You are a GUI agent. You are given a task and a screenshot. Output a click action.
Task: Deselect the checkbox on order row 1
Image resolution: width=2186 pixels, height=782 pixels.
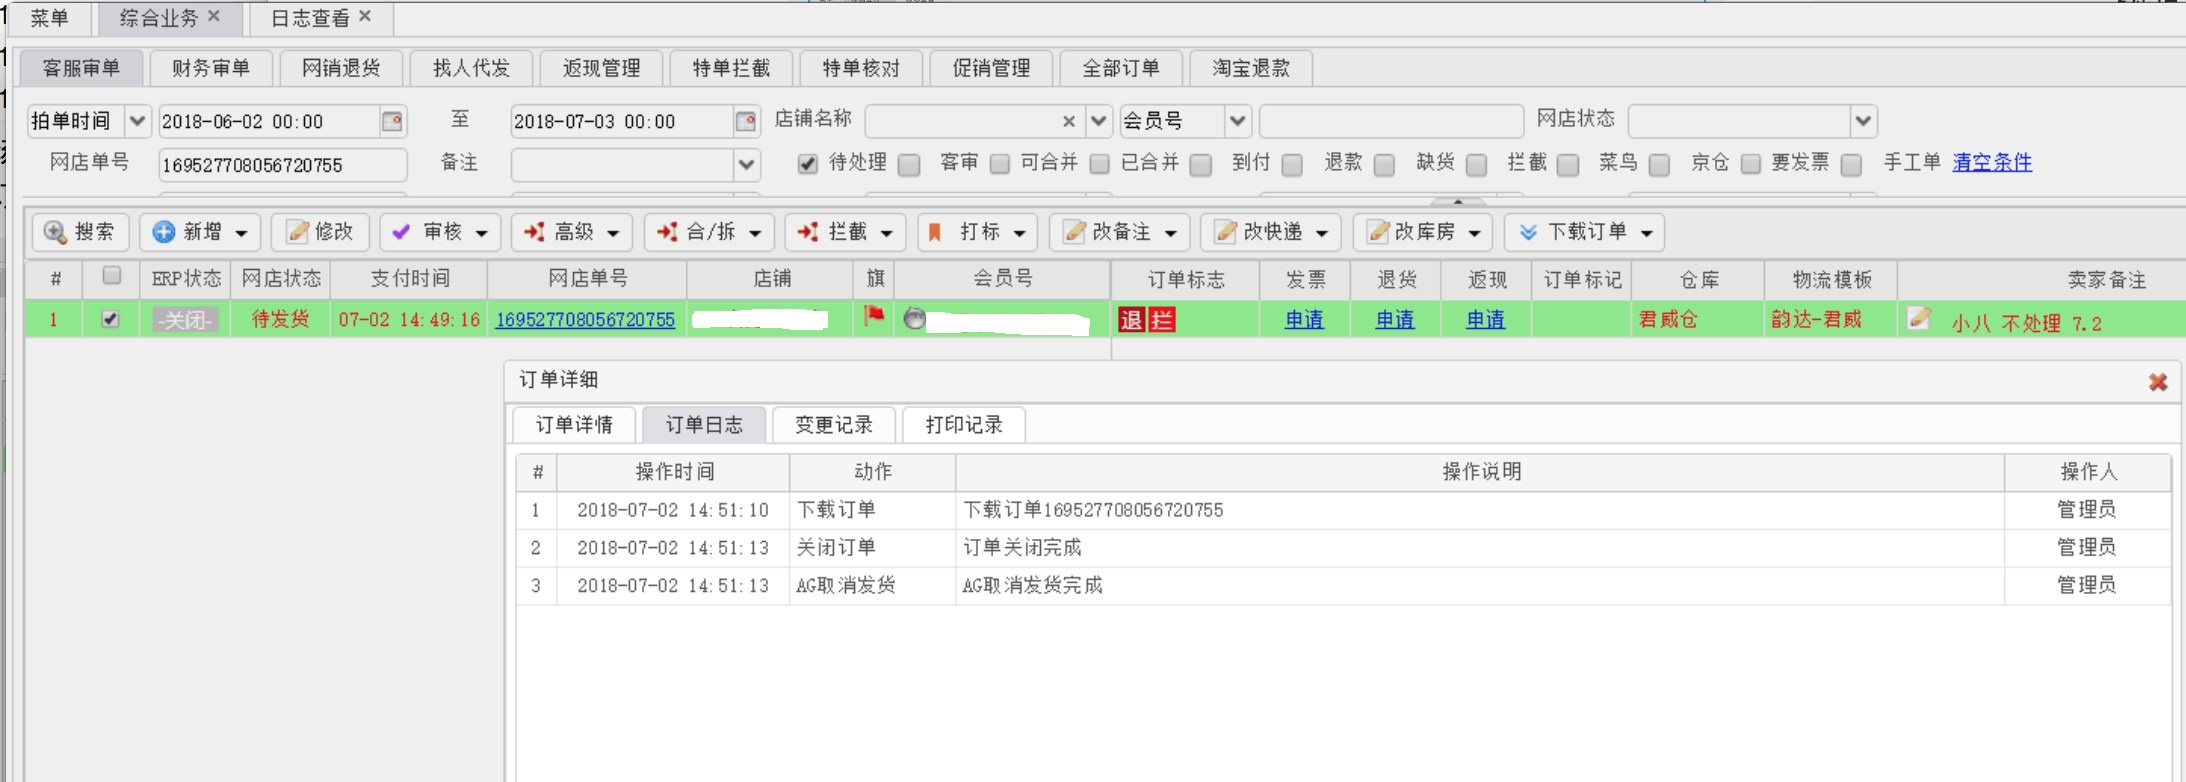point(111,319)
